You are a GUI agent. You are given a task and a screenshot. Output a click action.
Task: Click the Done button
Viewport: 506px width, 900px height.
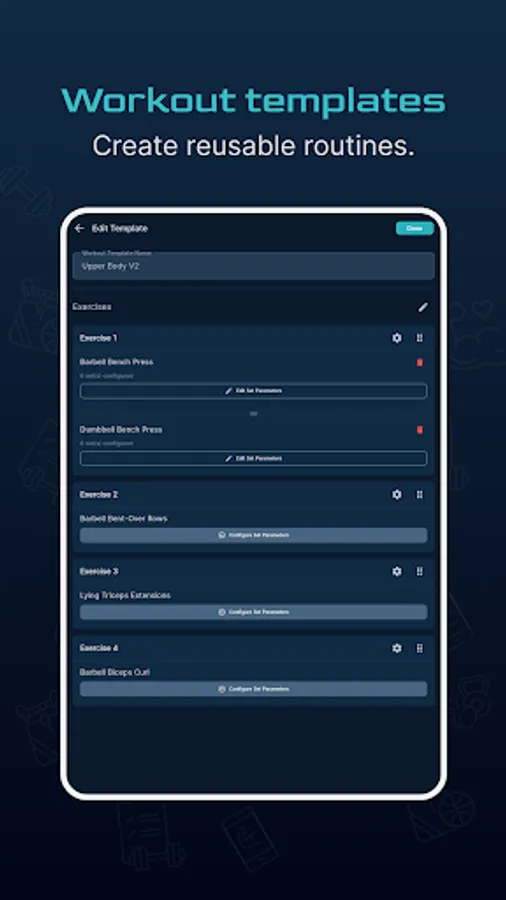pyautogui.click(x=414, y=228)
